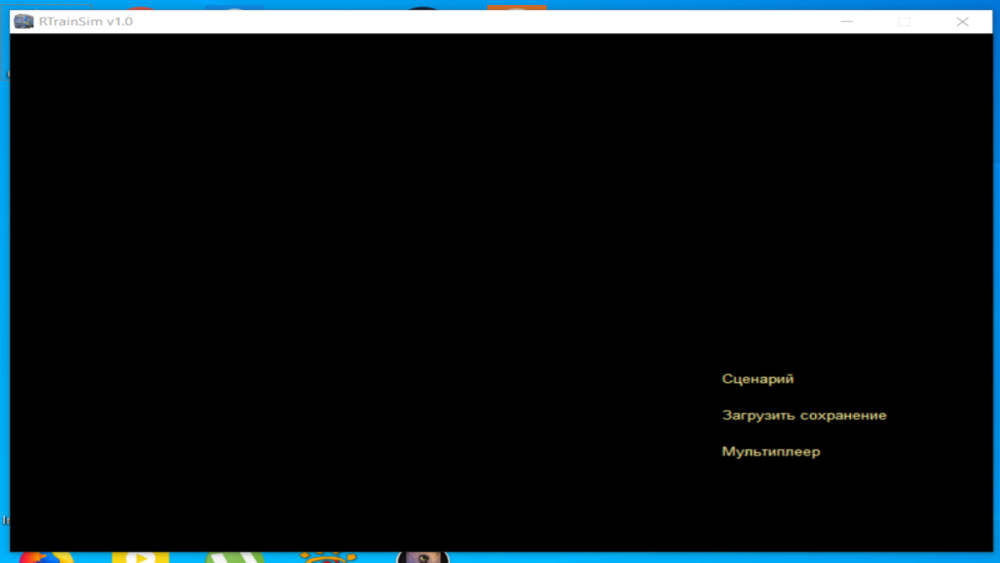Select the blue icon peeking above the window

[235, 8]
